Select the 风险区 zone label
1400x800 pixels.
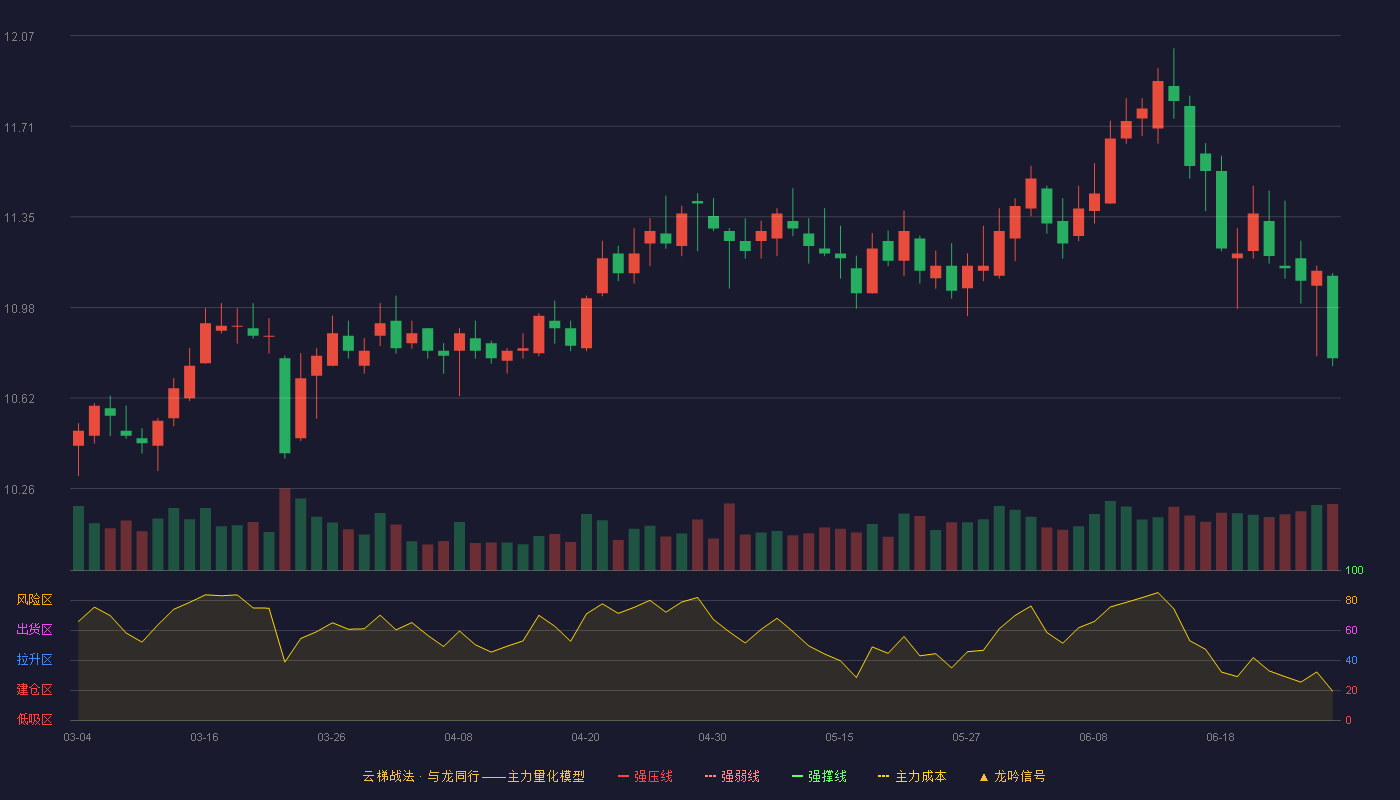pyautogui.click(x=34, y=600)
